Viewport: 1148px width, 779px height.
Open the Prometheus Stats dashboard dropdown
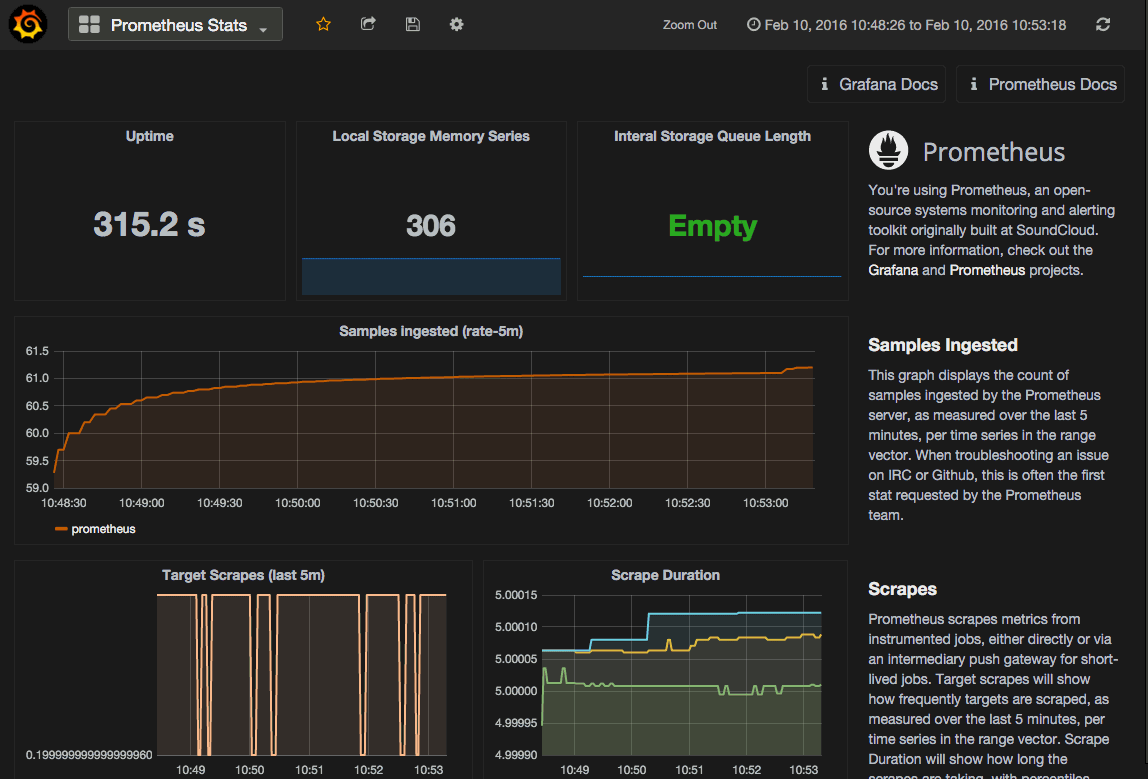(175, 25)
